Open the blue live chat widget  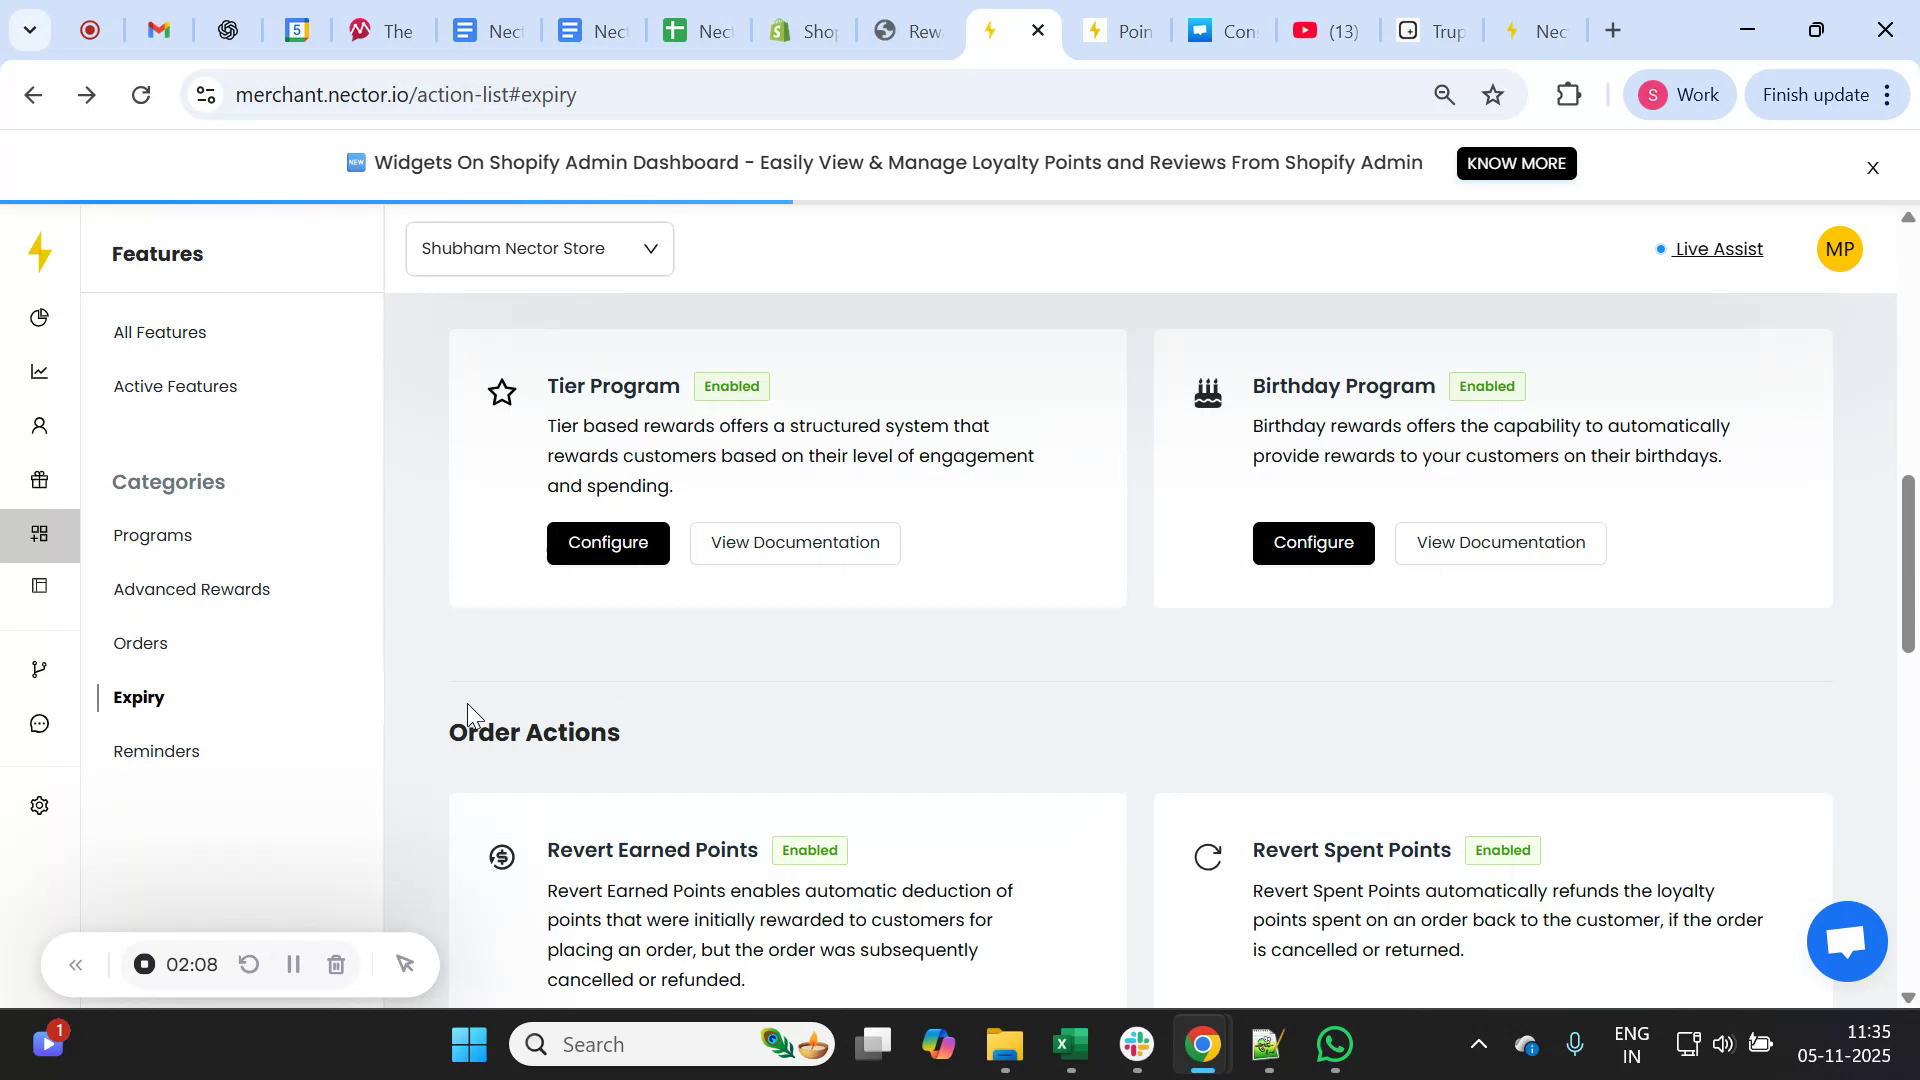(1846, 941)
